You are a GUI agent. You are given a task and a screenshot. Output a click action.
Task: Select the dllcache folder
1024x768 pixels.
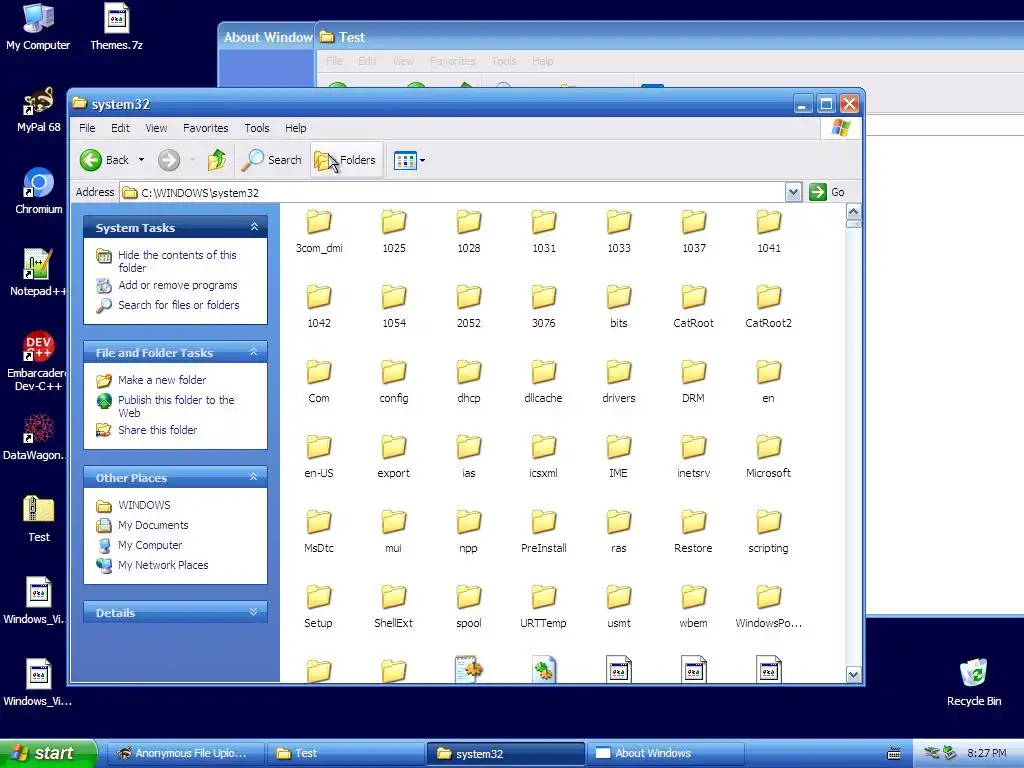click(x=543, y=382)
